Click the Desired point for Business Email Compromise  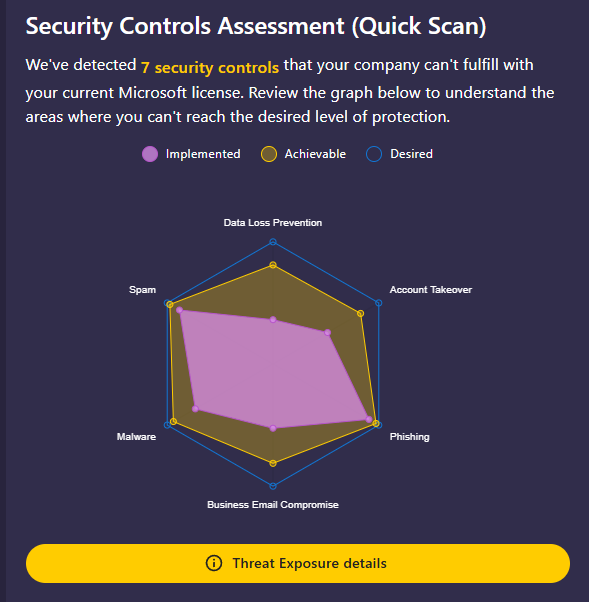273,486
